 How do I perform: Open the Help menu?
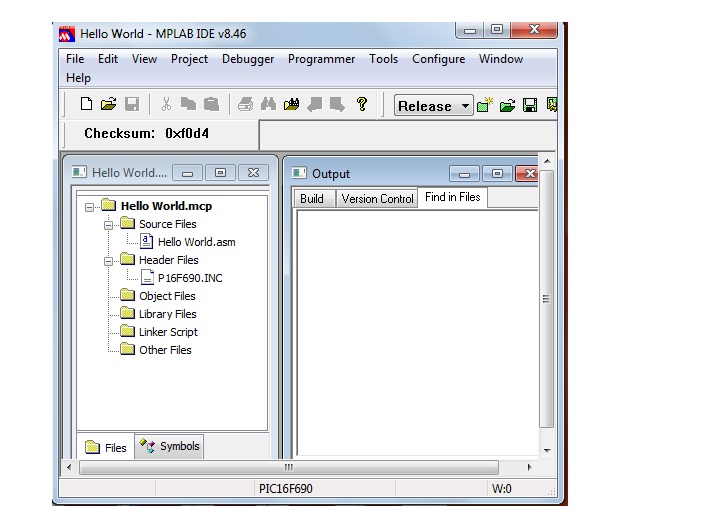pyautogui.click(x=78, y=78)
